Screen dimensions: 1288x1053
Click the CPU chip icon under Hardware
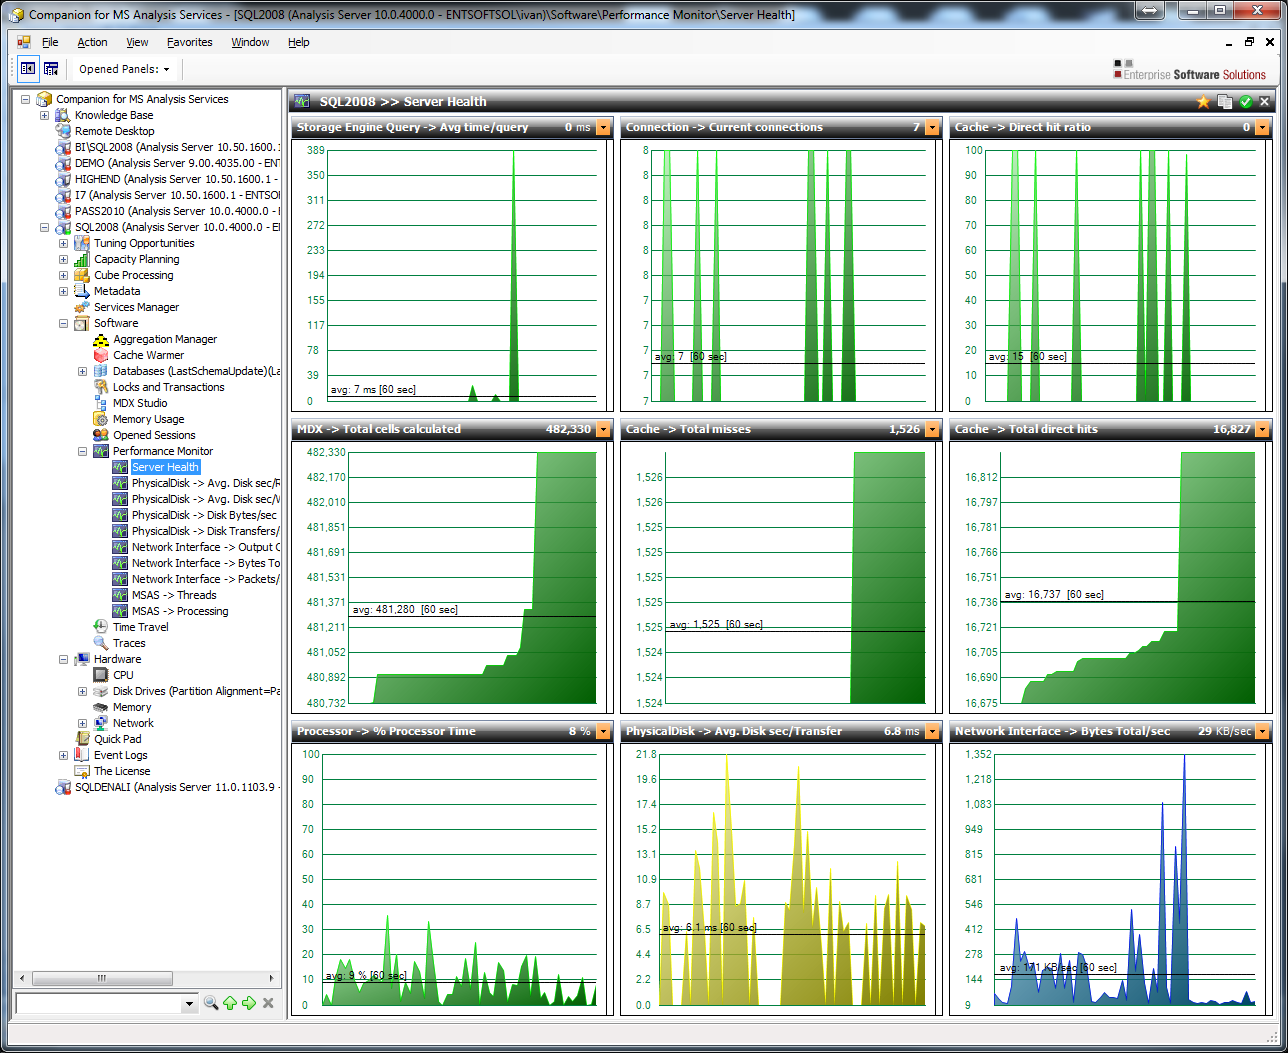click(x=101, y=675)
